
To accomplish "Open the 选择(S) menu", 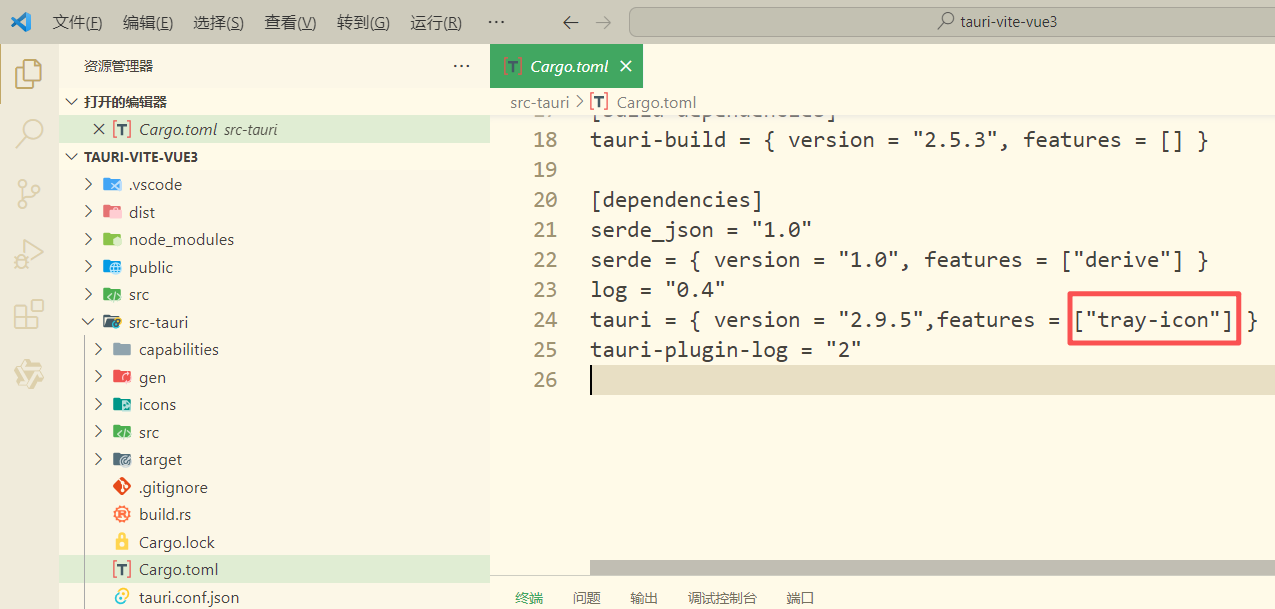I will [218, 22].
